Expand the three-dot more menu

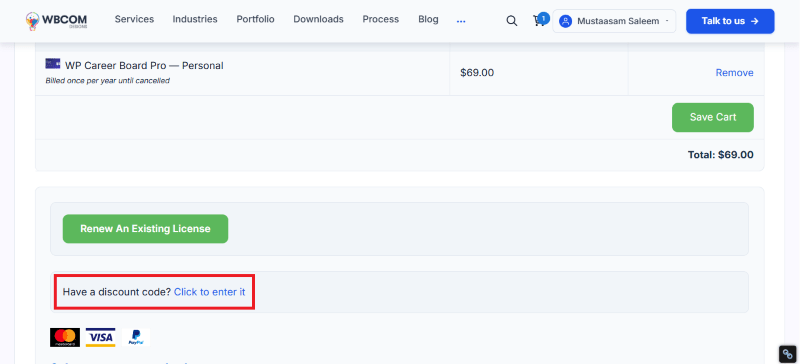[461, 21]
